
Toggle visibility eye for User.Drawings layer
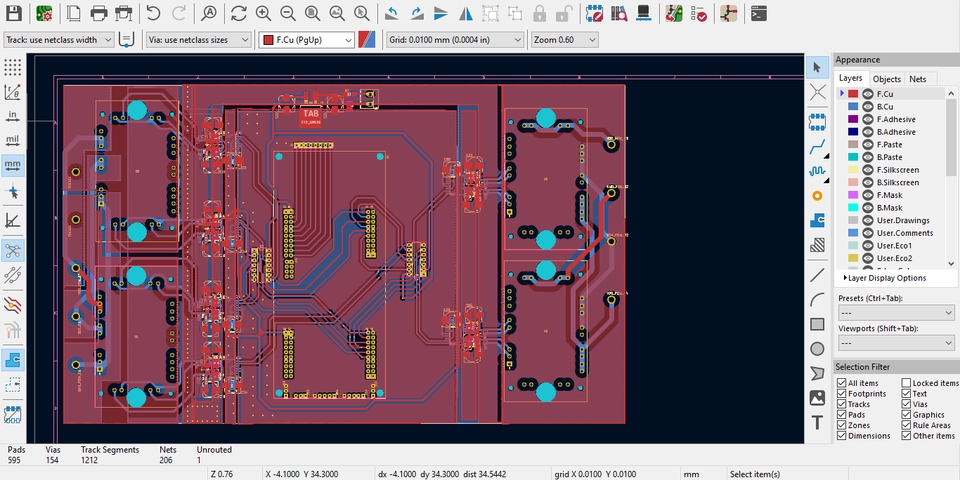click(x=868, y=220)
